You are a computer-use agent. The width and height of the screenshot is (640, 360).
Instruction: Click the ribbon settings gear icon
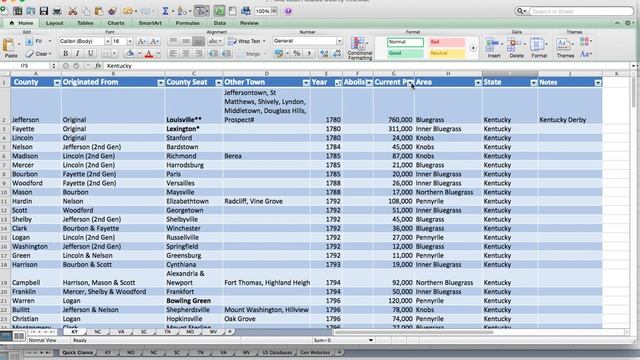(x=628, y=23)
